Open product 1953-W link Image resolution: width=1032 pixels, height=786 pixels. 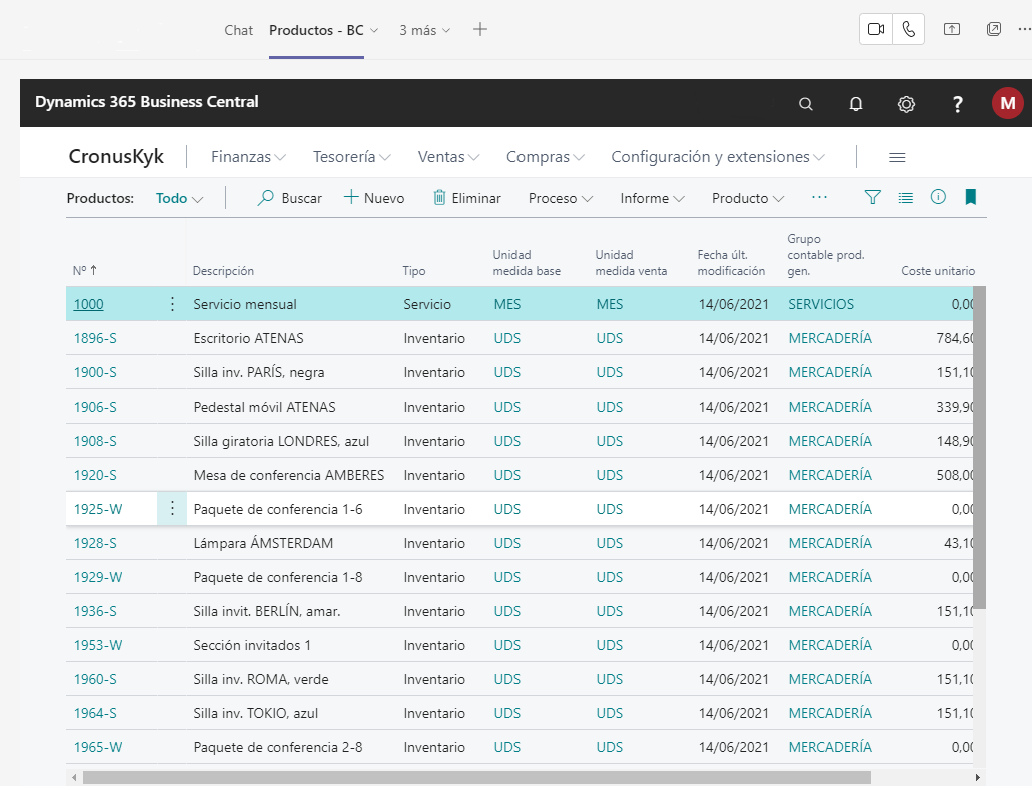pyautogui.click(x=97, y=645)
